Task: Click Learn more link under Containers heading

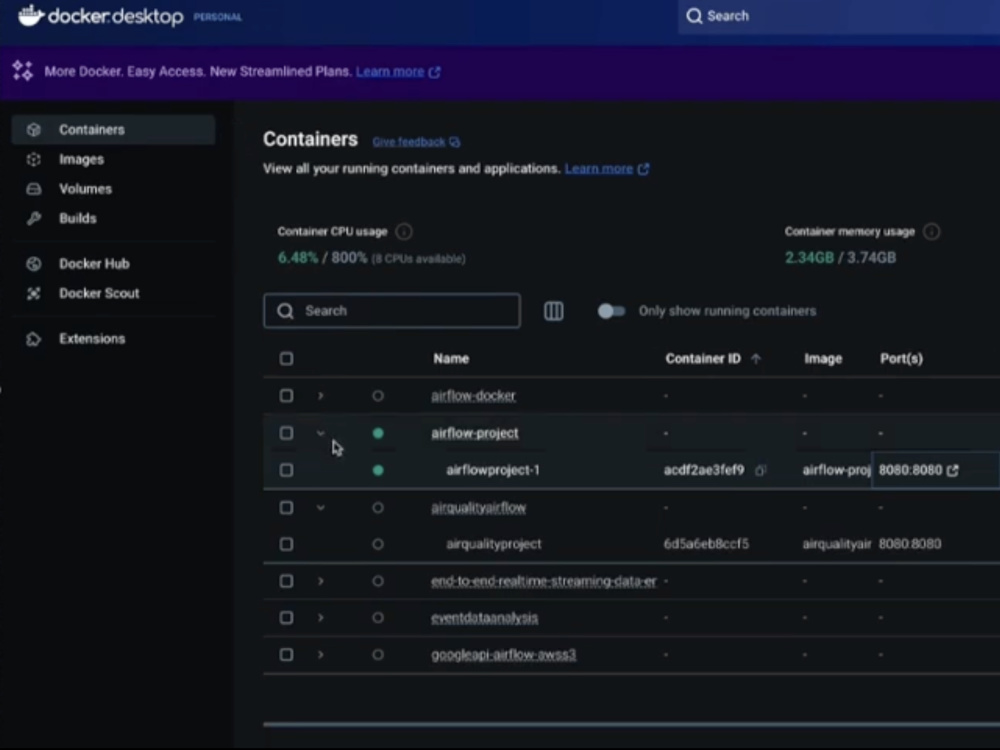Action: tap(599, 169)
